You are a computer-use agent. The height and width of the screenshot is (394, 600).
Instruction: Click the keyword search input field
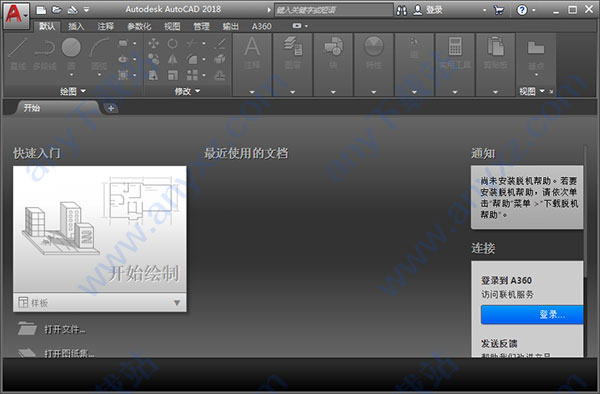(334, 10)
